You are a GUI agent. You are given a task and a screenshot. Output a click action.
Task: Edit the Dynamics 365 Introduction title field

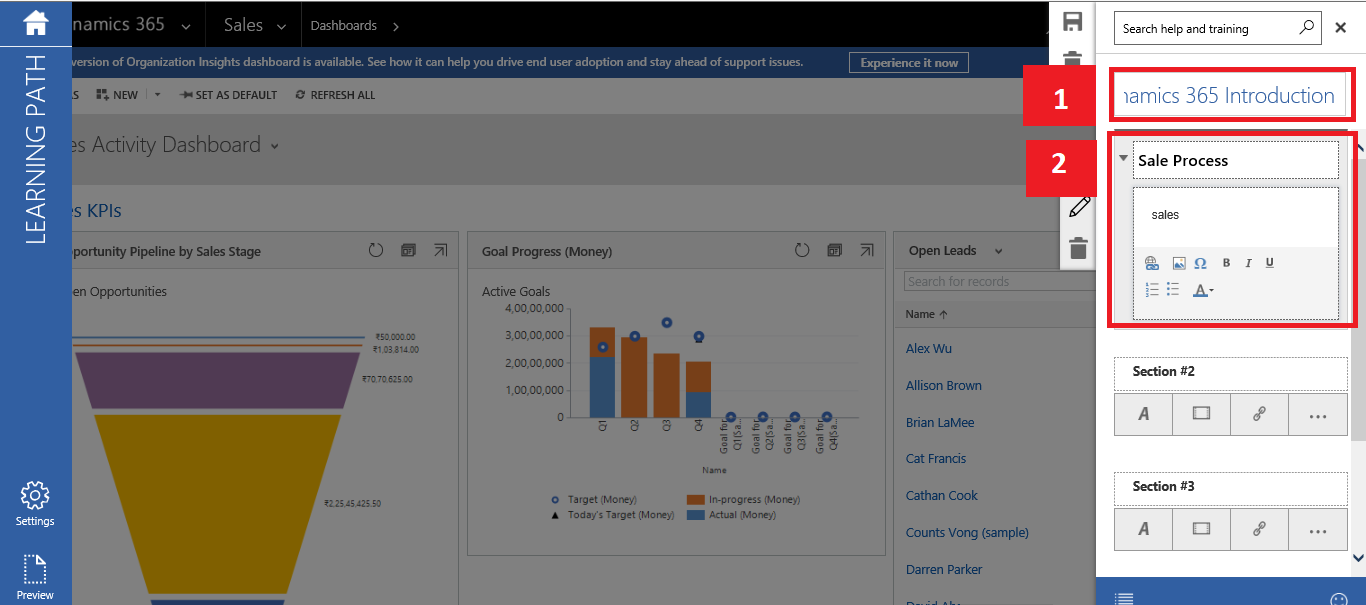[1229, 96]
